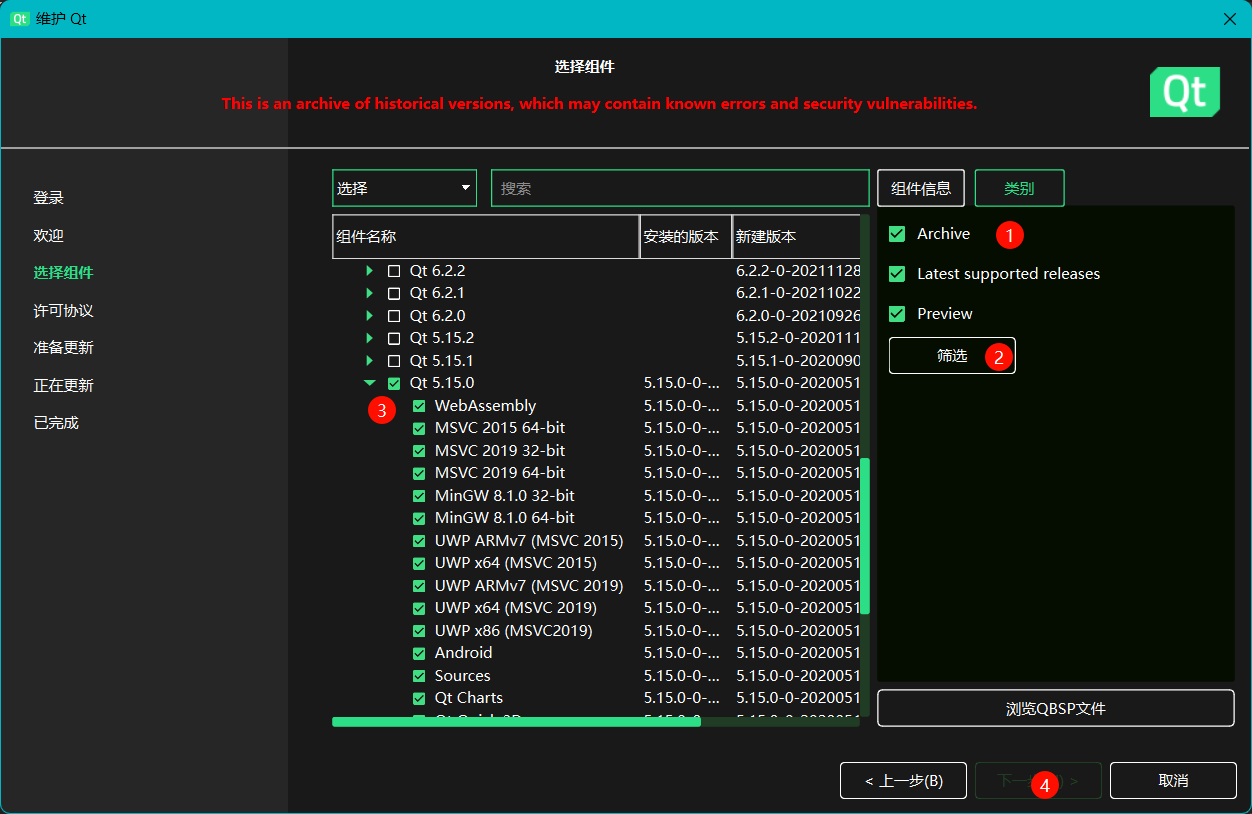Check the Qt 5.15.1 checkbox

(x=394, y=361)
